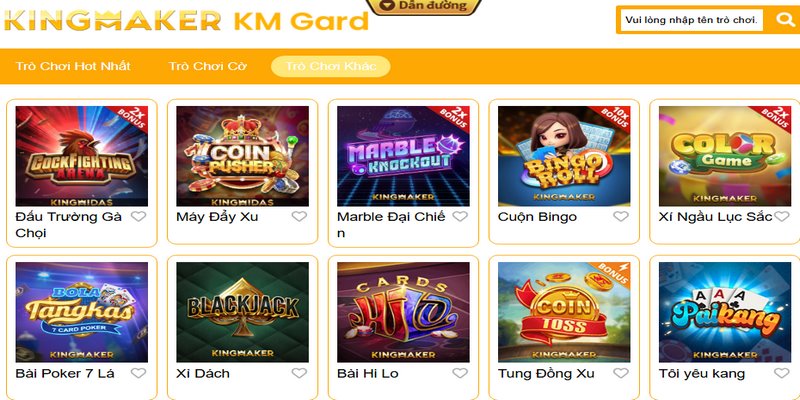The width and height of the screenshot is (800, 400).
Task: Click the Kingmaker KM Gard logo
Action: pyautogui.click(x=186, y=20)
